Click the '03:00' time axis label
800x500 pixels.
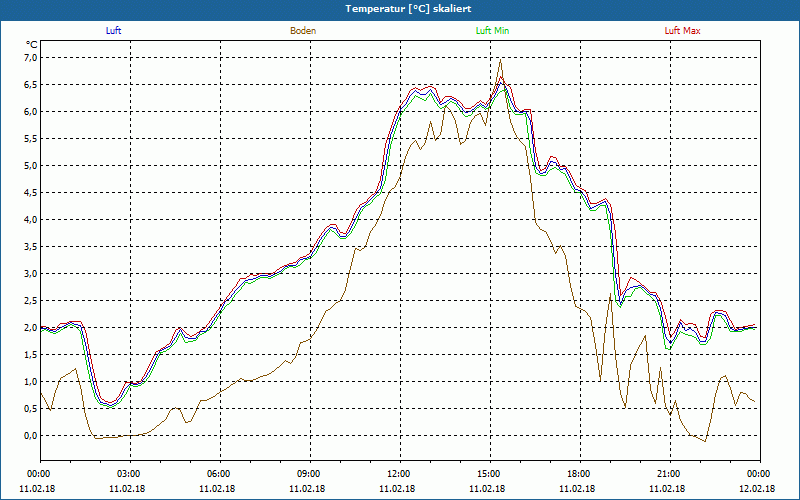tap(131, 474)
